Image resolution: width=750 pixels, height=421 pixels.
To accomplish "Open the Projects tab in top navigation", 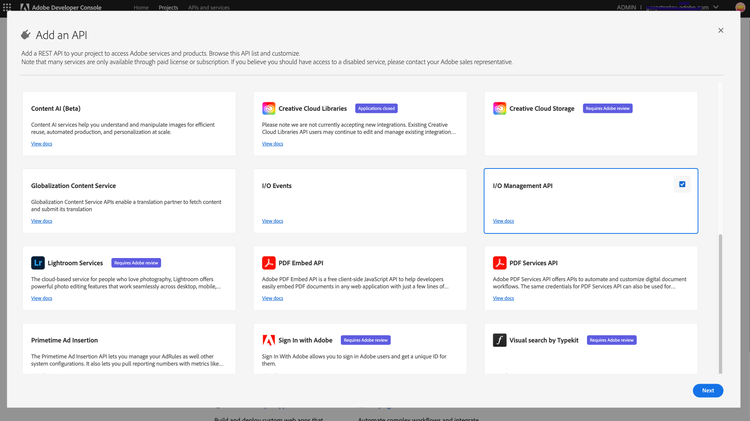I will point(168,7).
